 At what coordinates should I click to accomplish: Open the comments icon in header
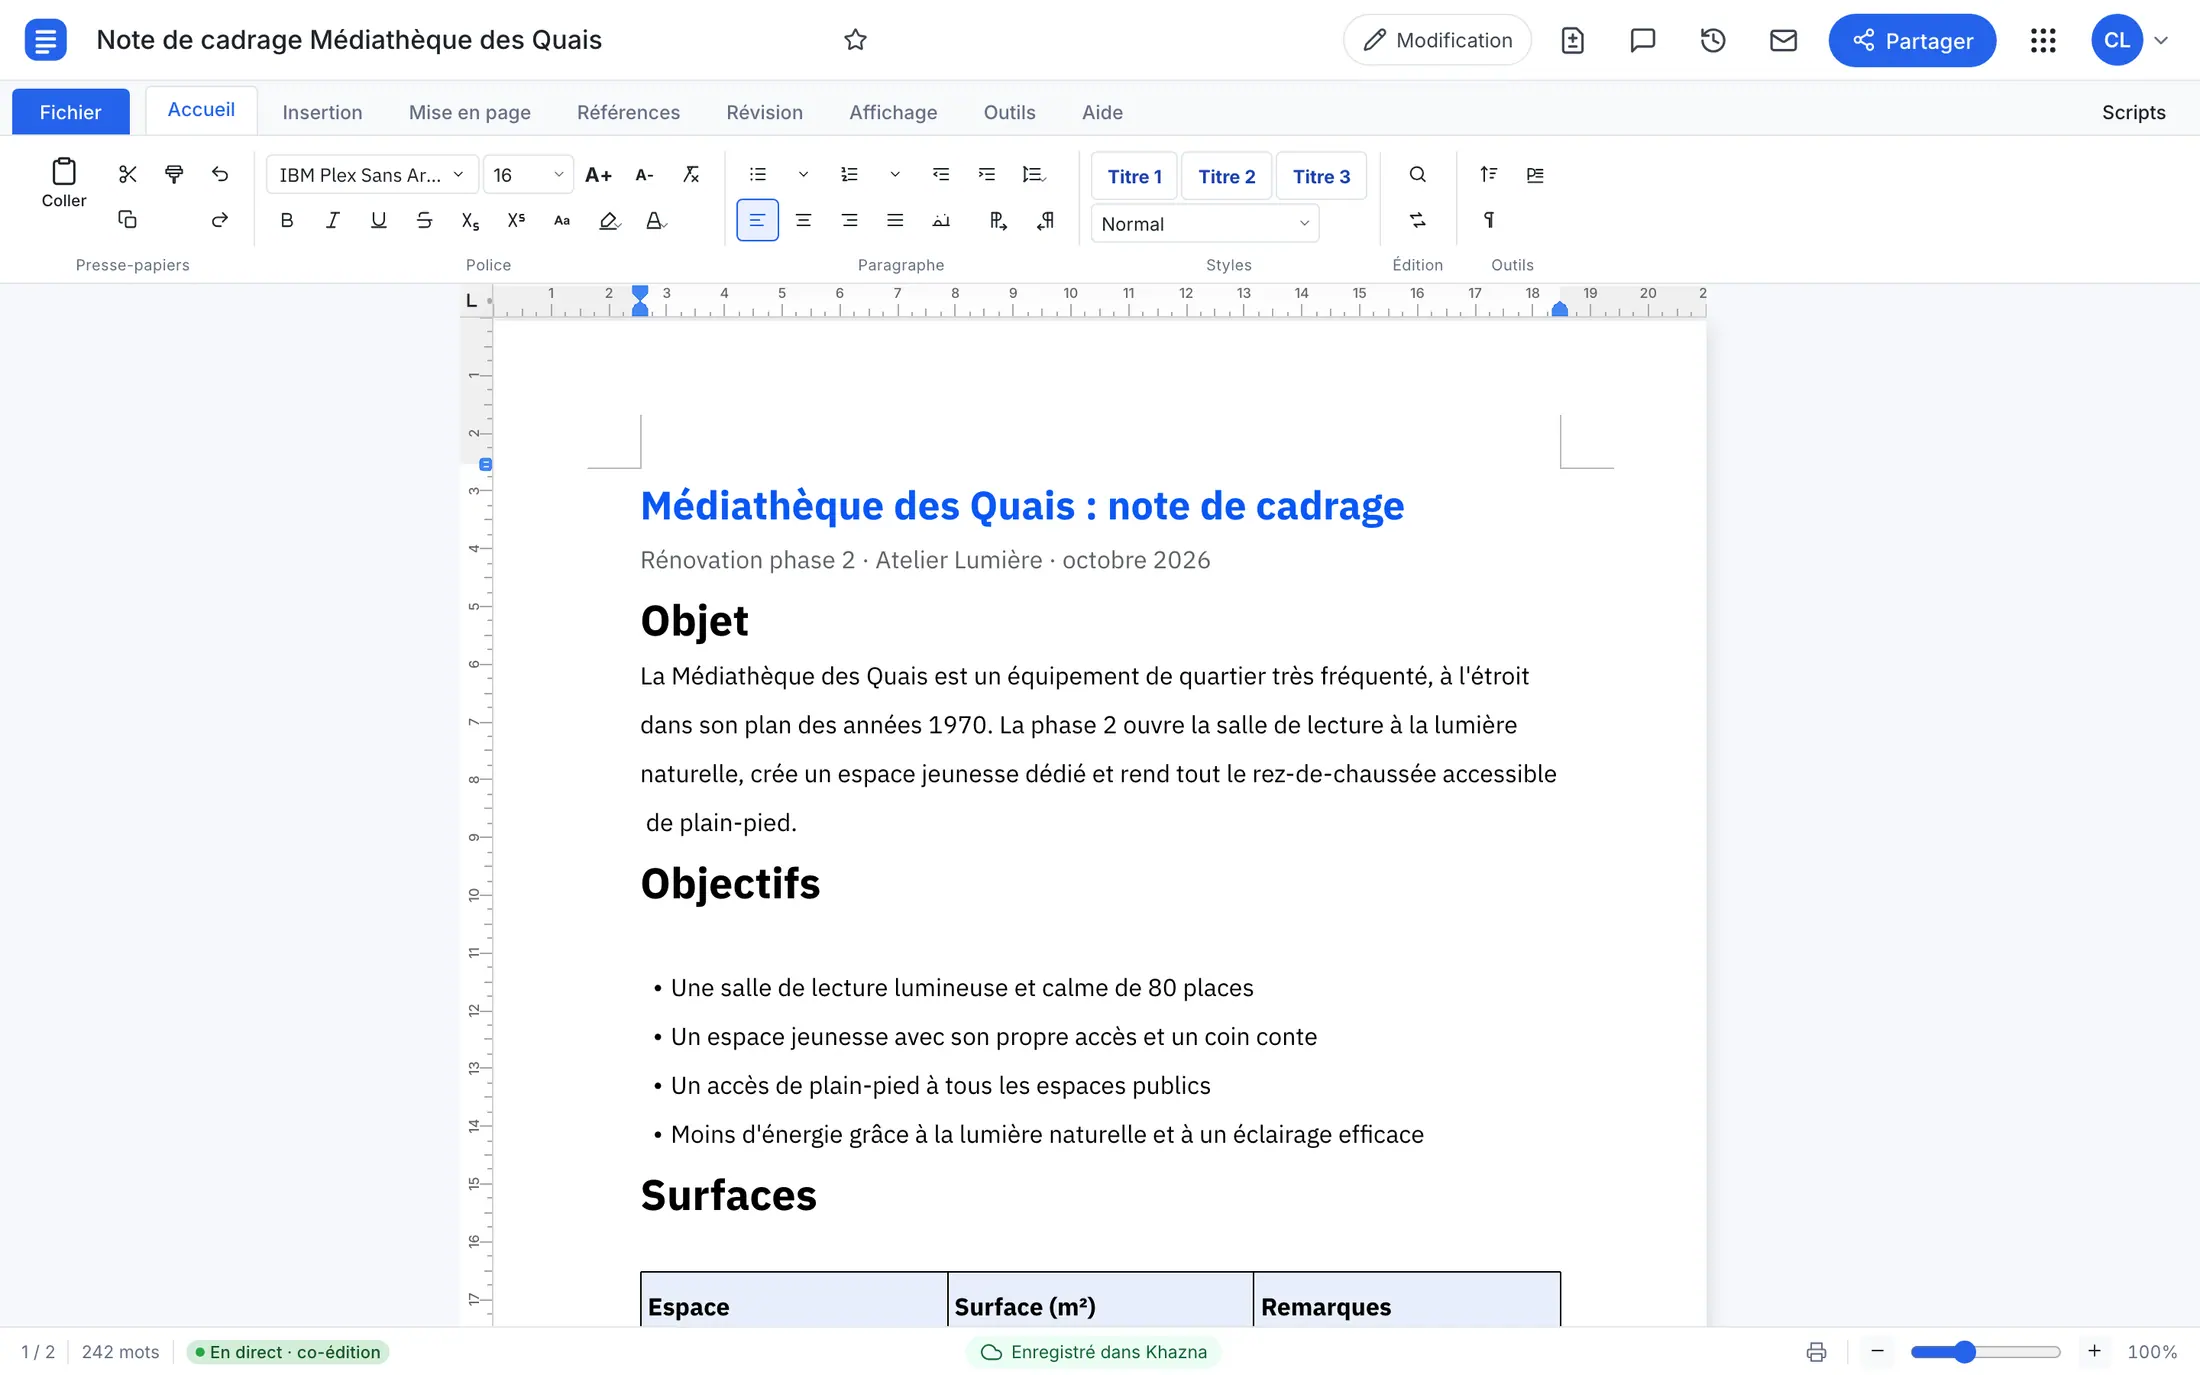pyautogui.click(x=1642, y=40)
